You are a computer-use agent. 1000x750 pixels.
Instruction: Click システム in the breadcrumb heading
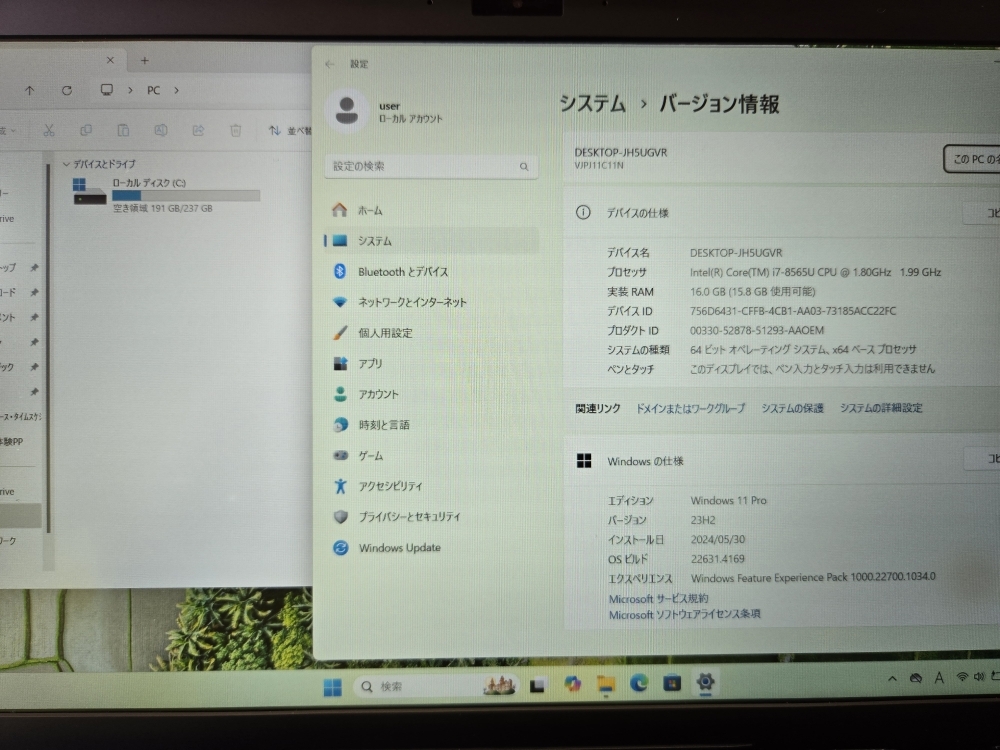(592, 103)
